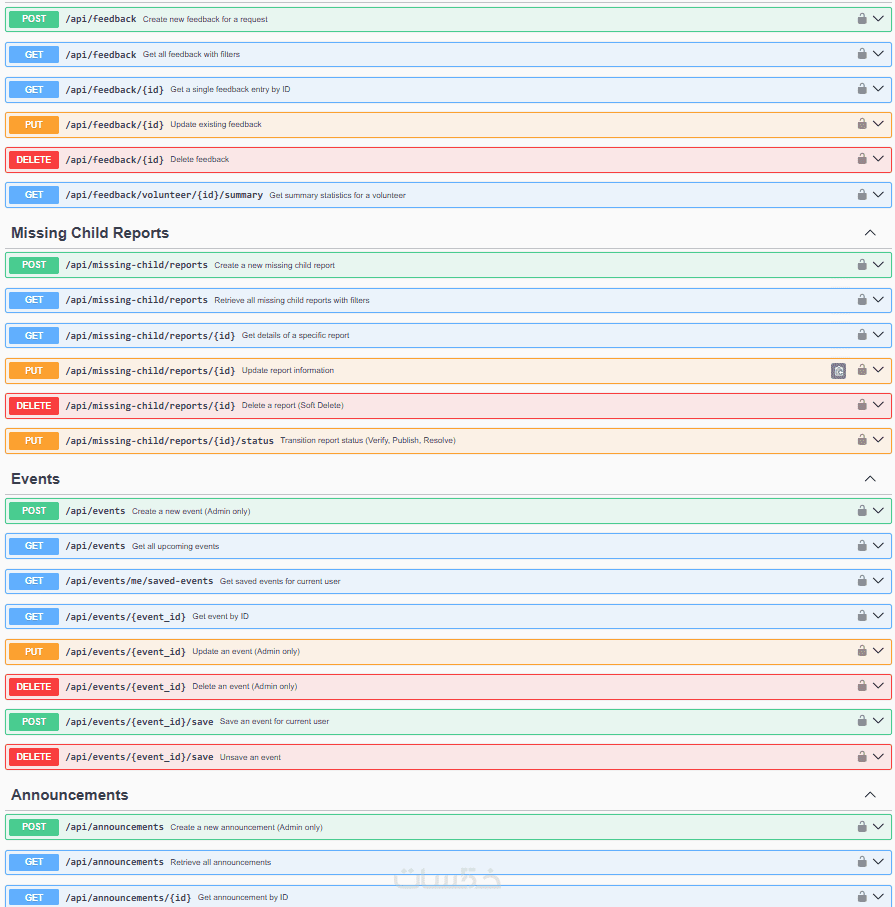
Task: Collapse the Missing Child Reports section
Action: coord(870,233)
